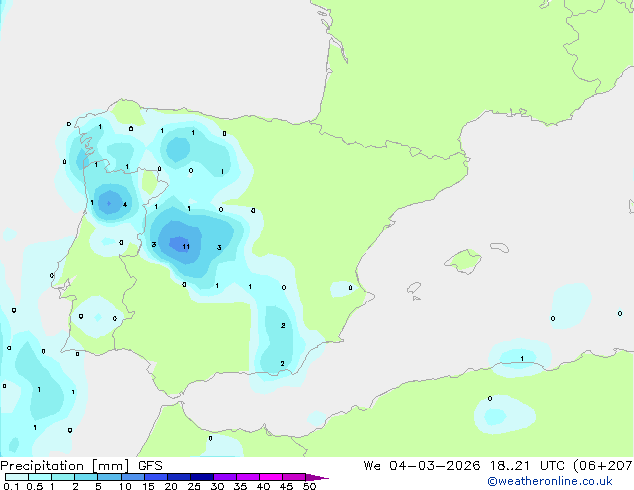Click the lightest cyan 0.1–0.5 legend swatch
634x490 pixels.
[17, 477]
